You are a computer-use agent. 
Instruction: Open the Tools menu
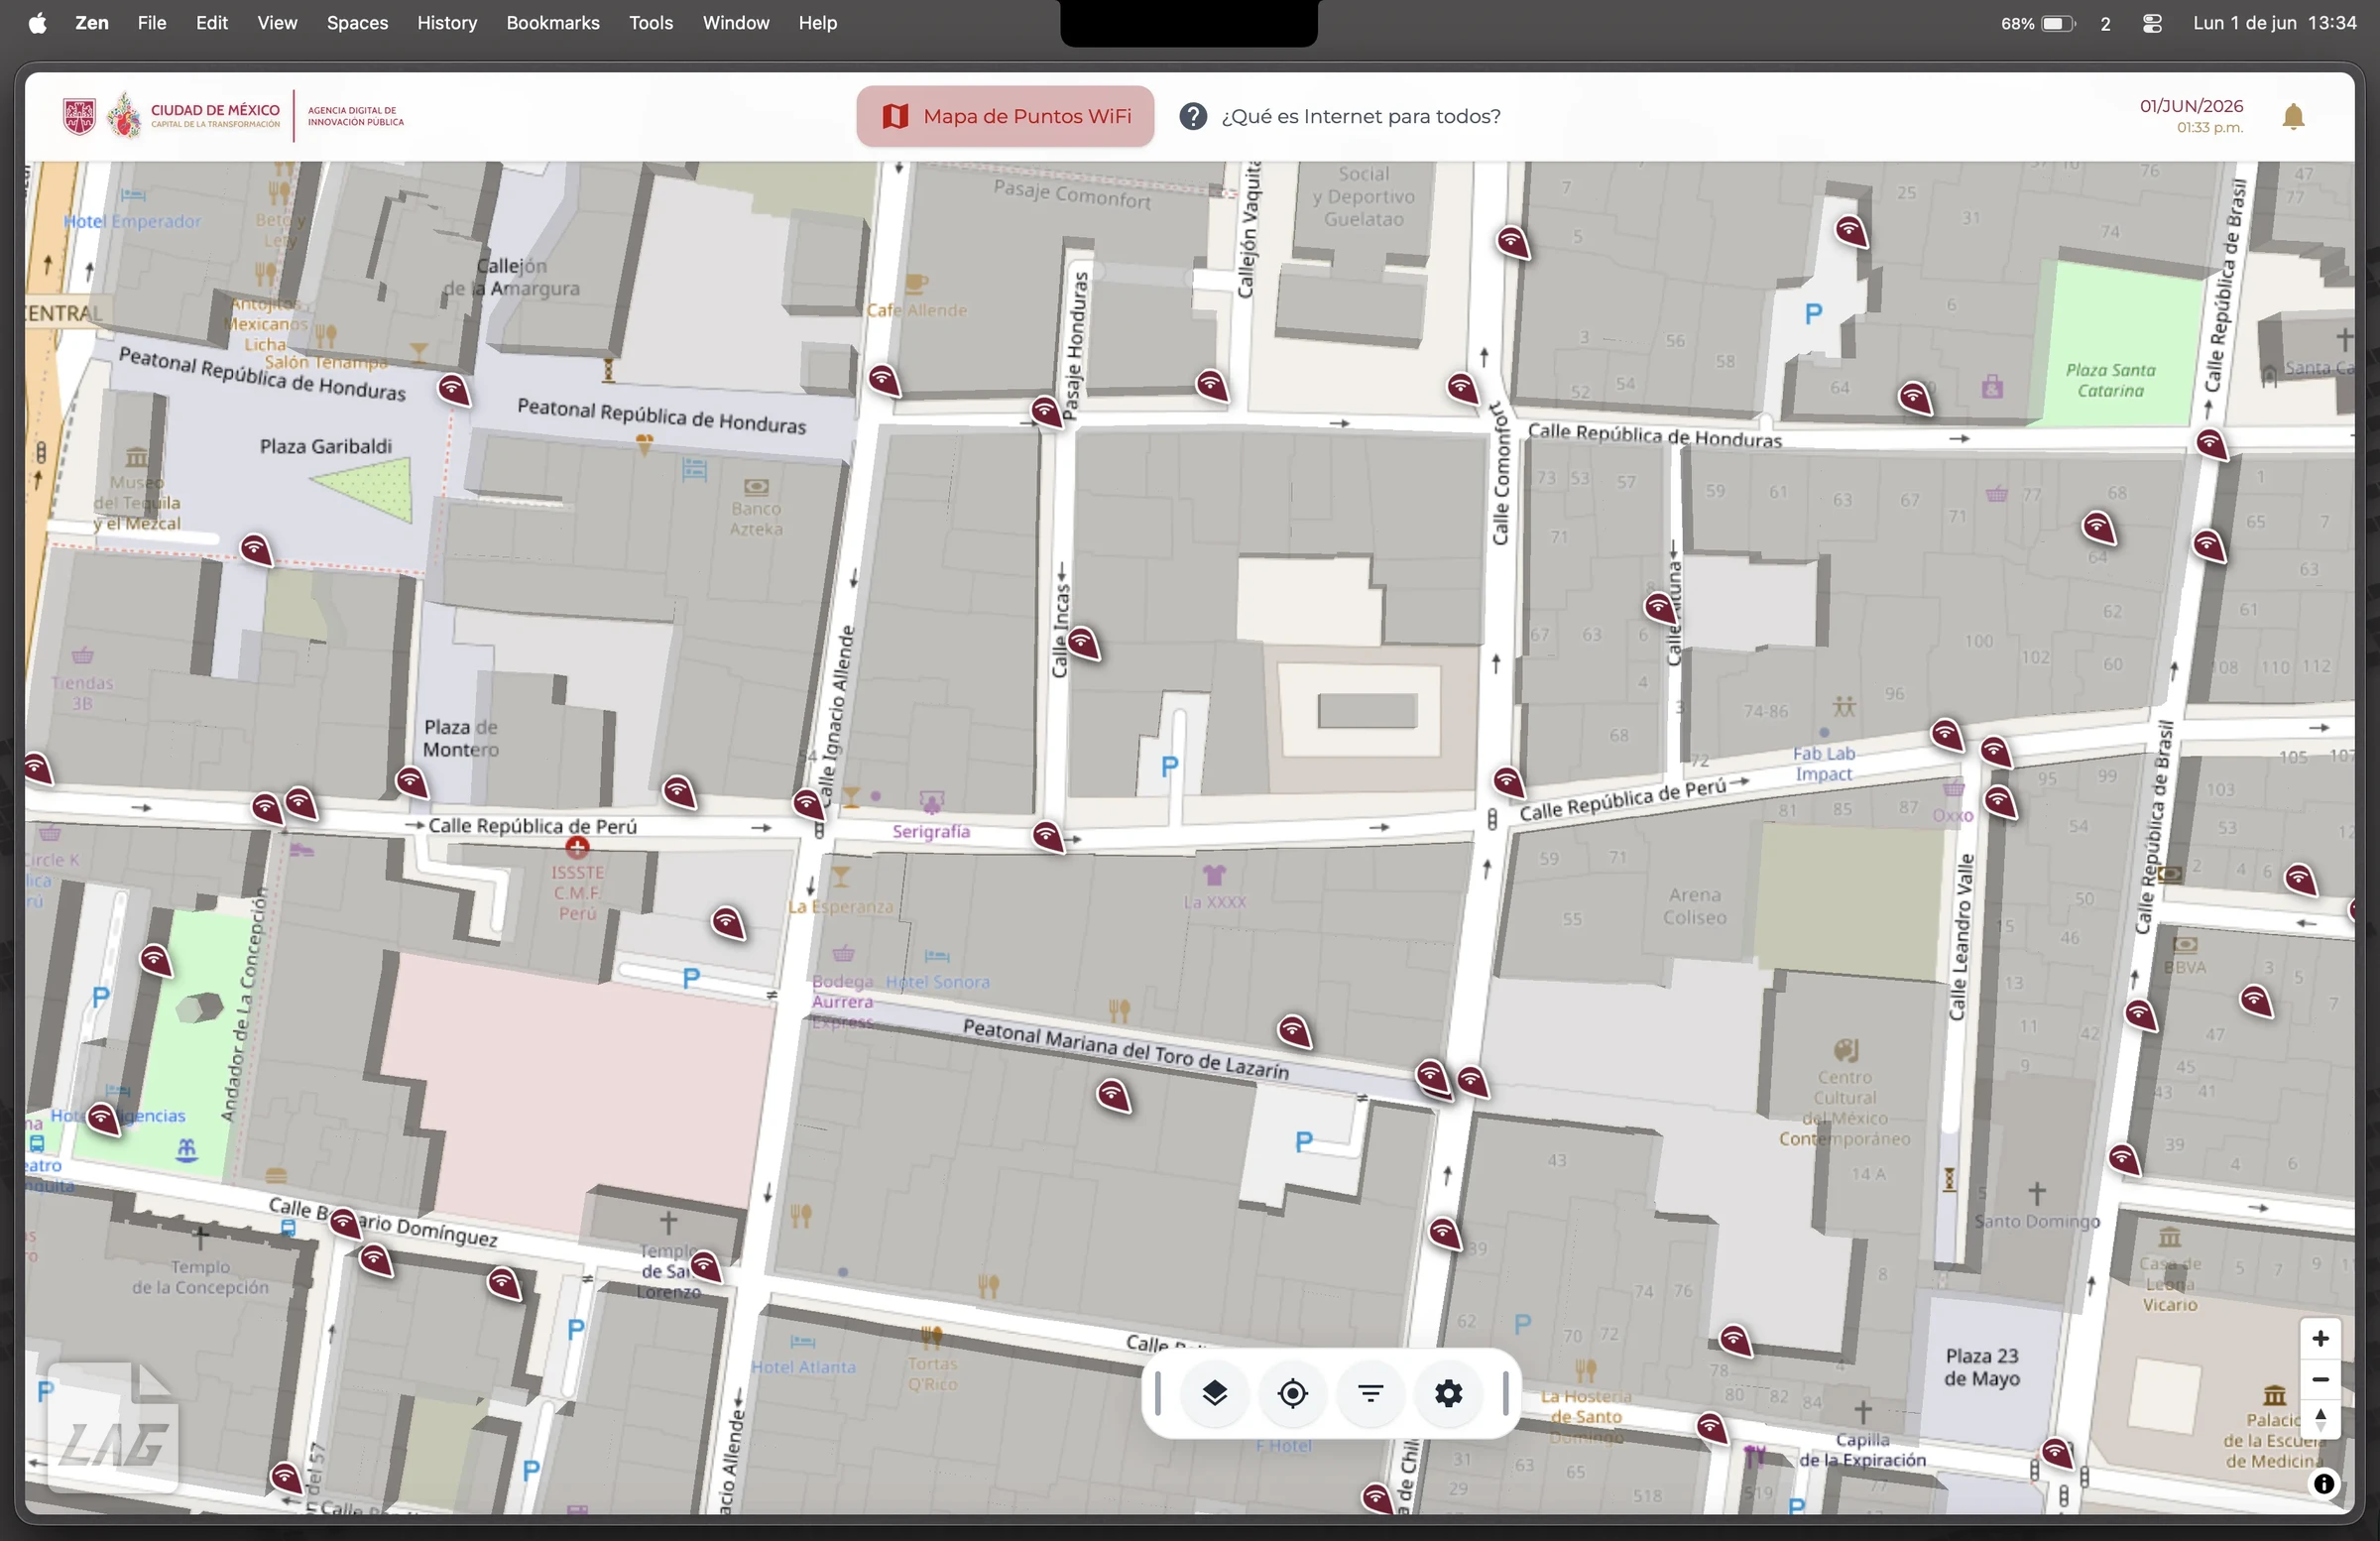pos(650,22)
